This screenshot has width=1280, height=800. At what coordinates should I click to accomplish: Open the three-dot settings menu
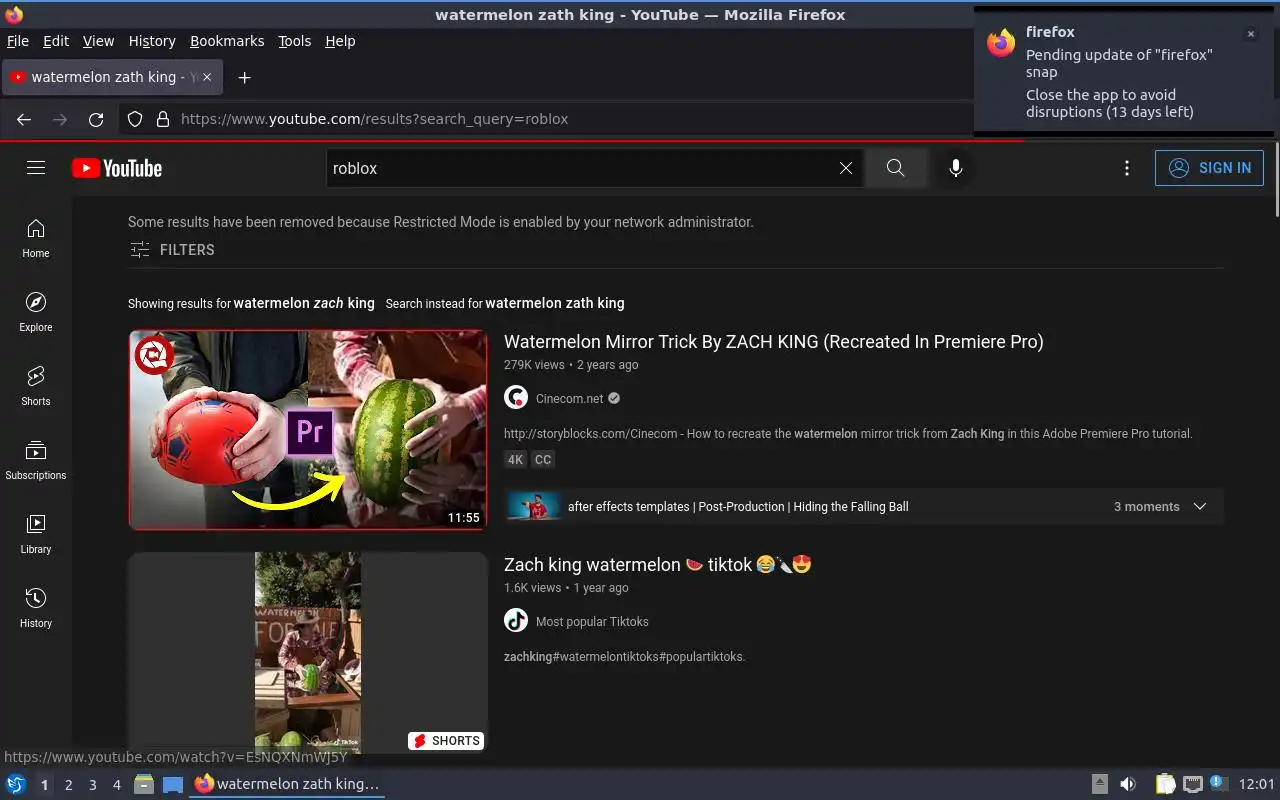1127,168
